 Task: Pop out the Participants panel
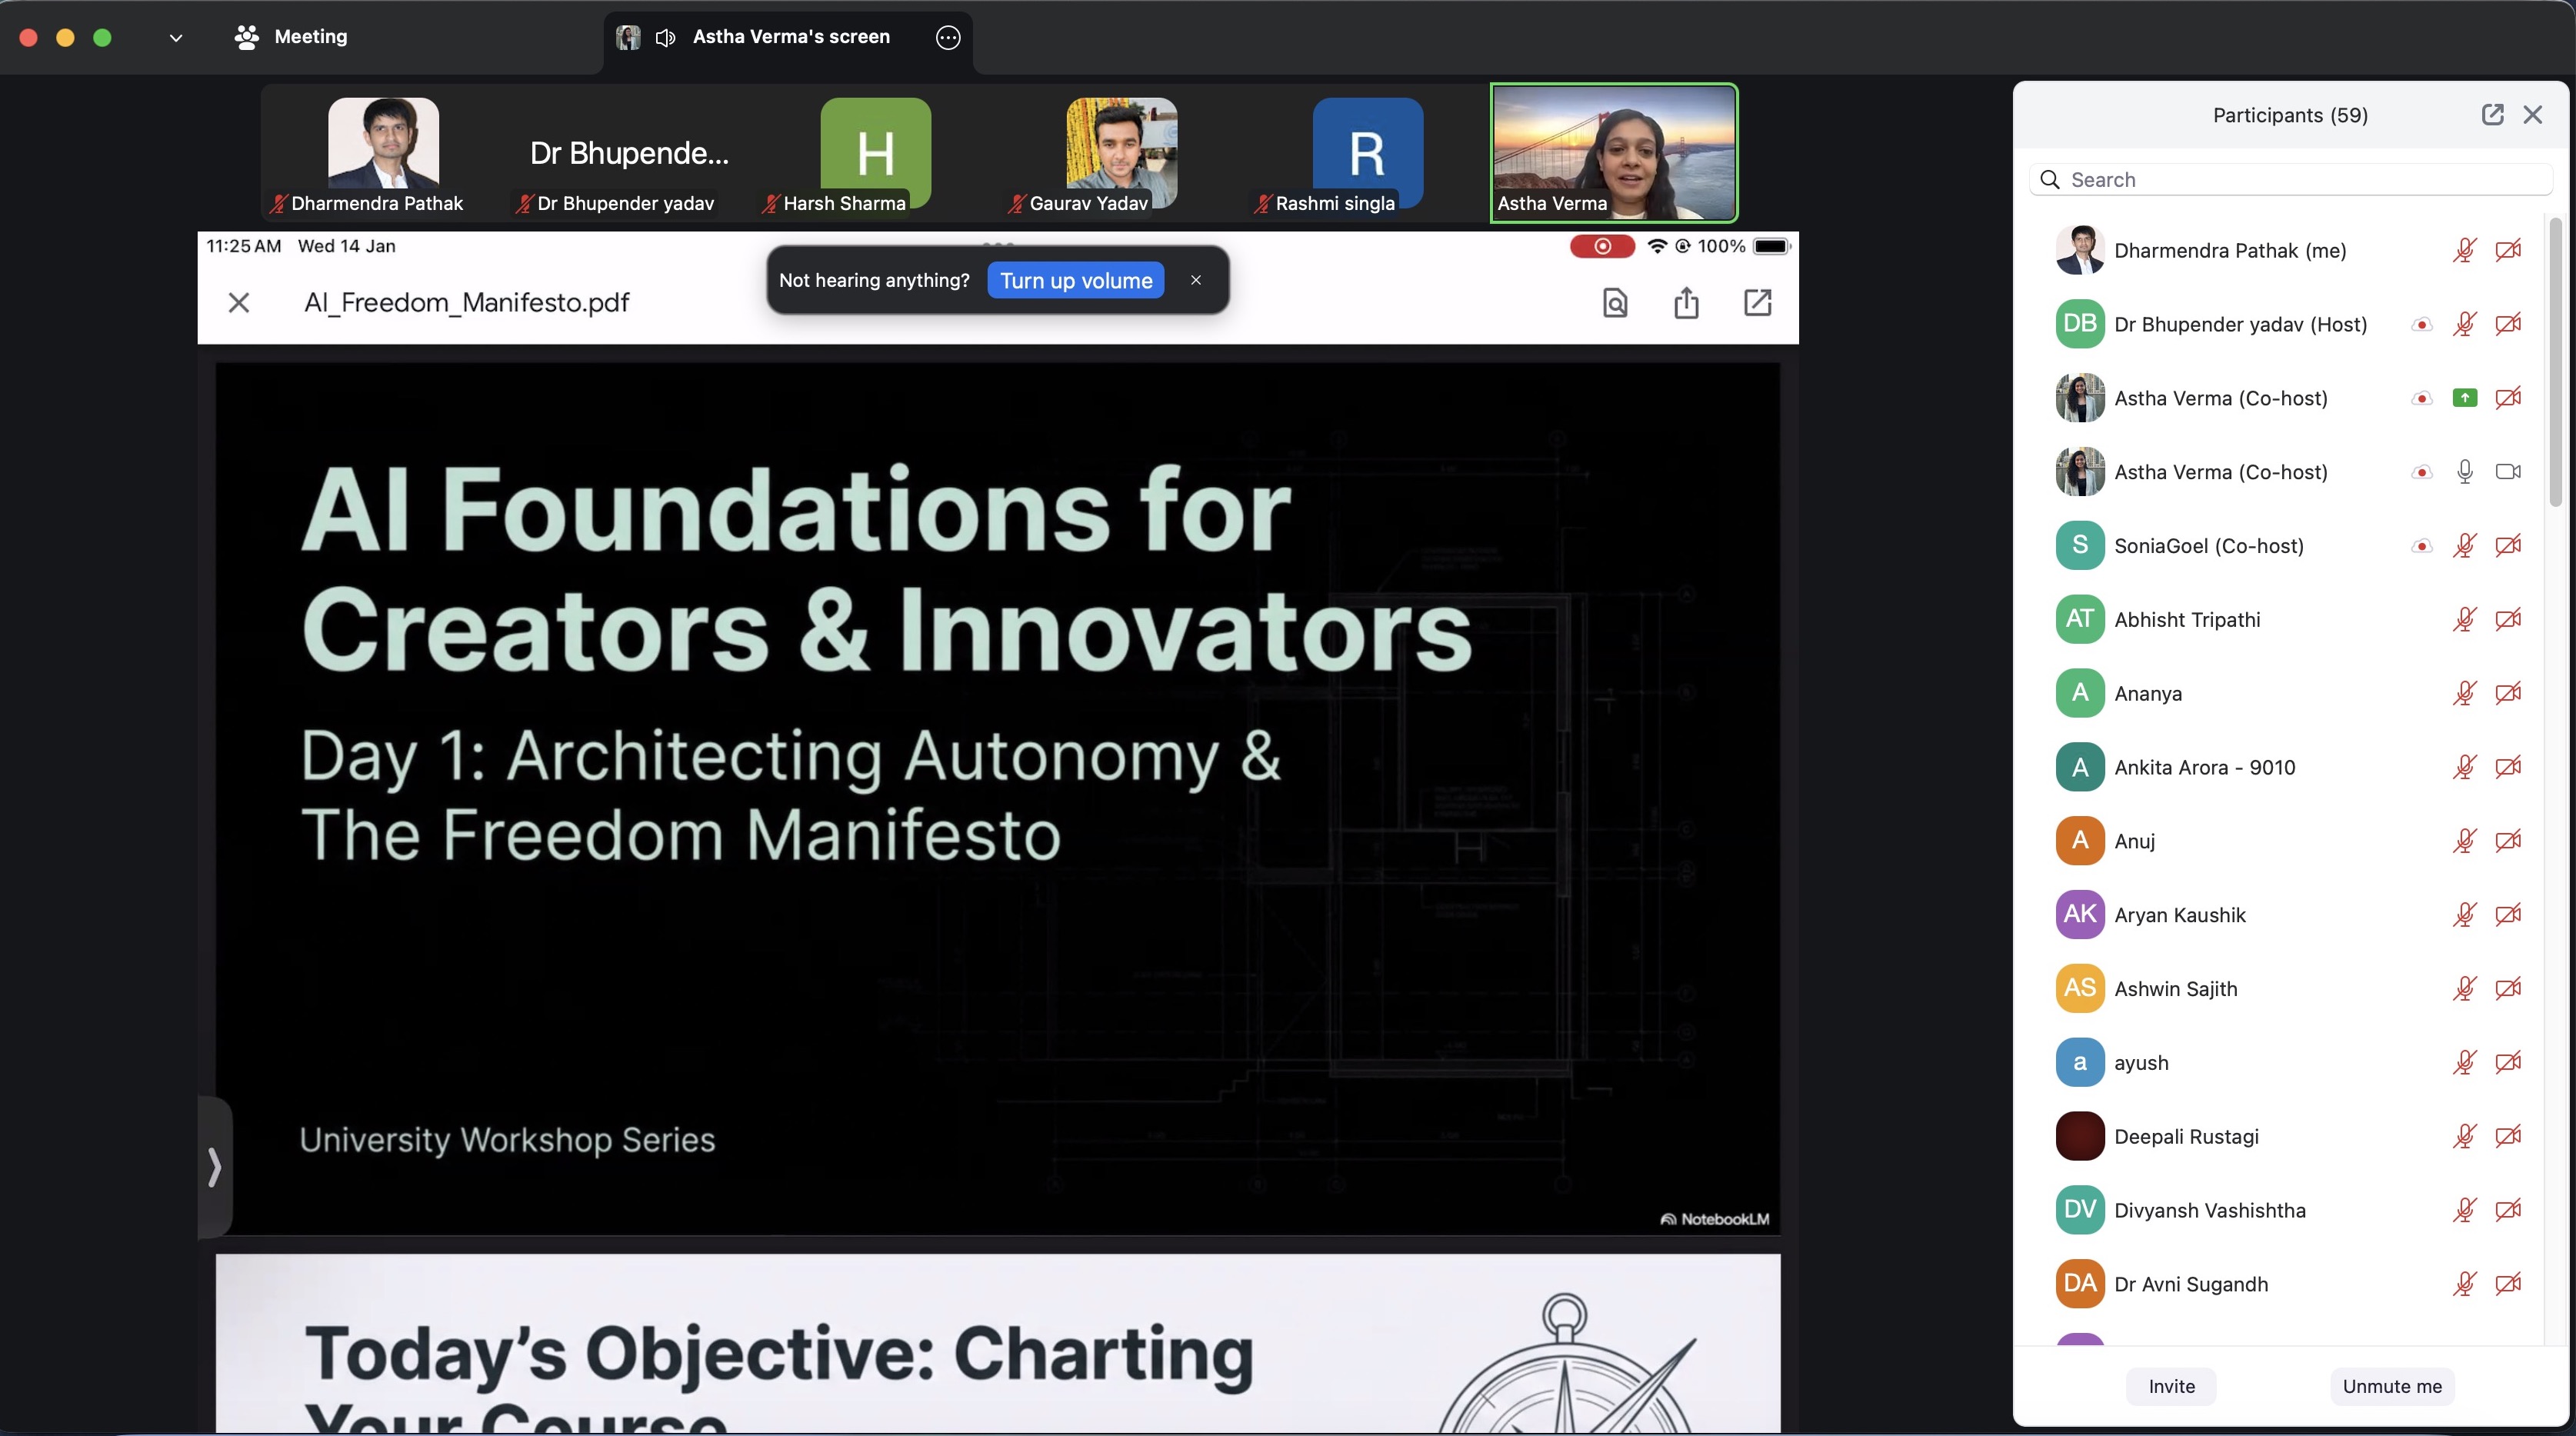pyautogui.click(x=2492, y=115)
